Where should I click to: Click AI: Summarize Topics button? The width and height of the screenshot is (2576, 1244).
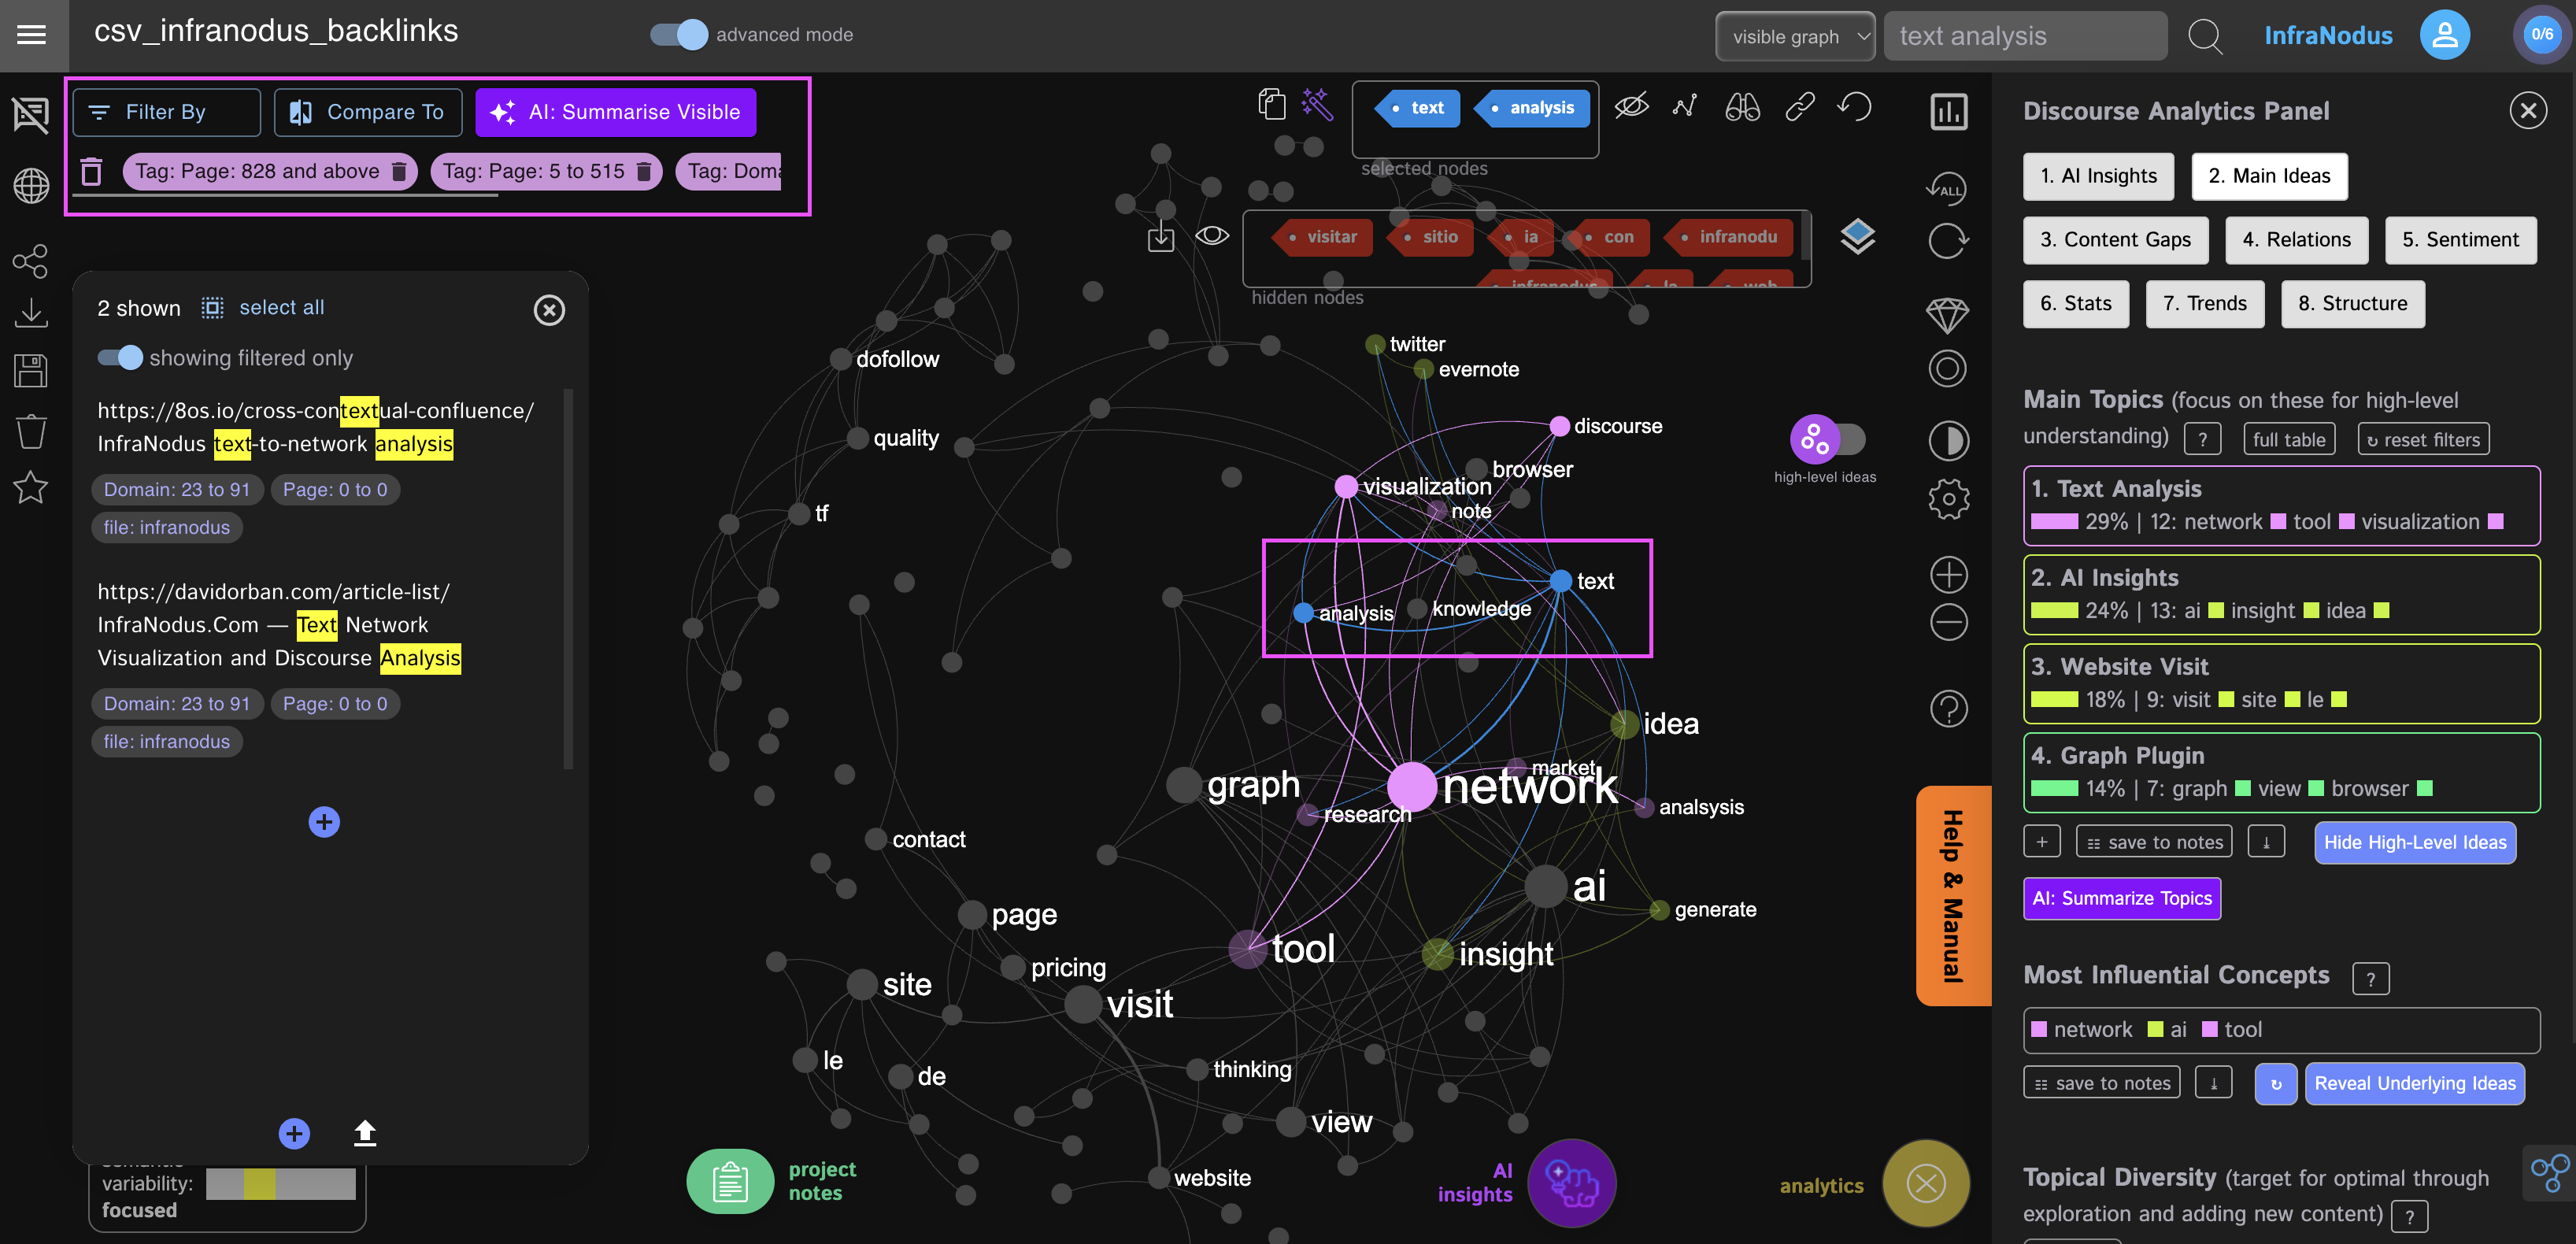[x=2121, y=898]
